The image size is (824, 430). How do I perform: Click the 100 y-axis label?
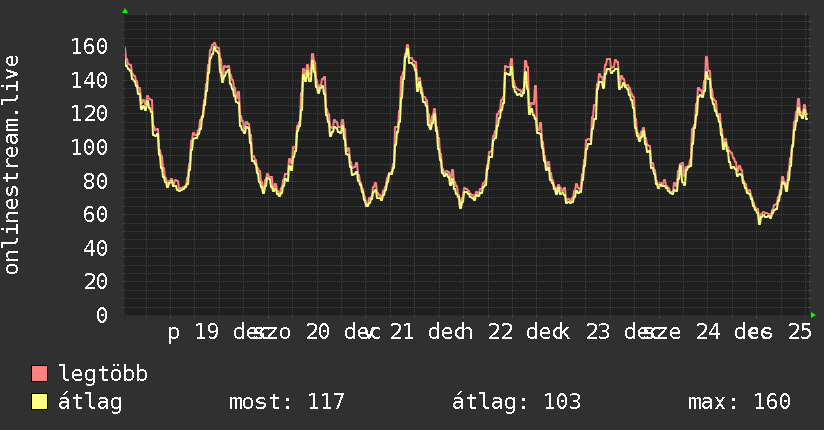[x=89, y=147]
